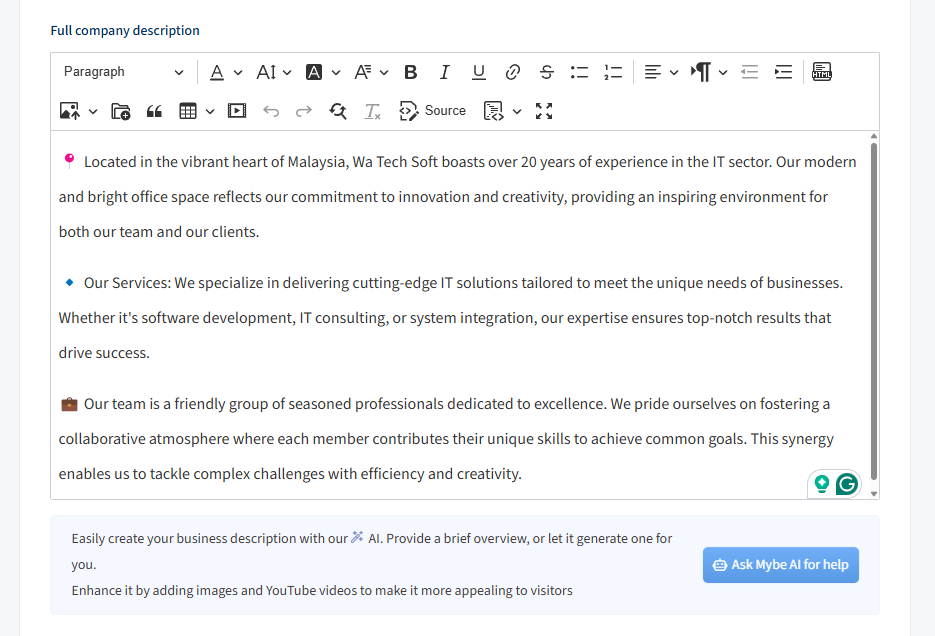Click the undo arrow
This screenshot has height=636, width=935.
point(271,111)
